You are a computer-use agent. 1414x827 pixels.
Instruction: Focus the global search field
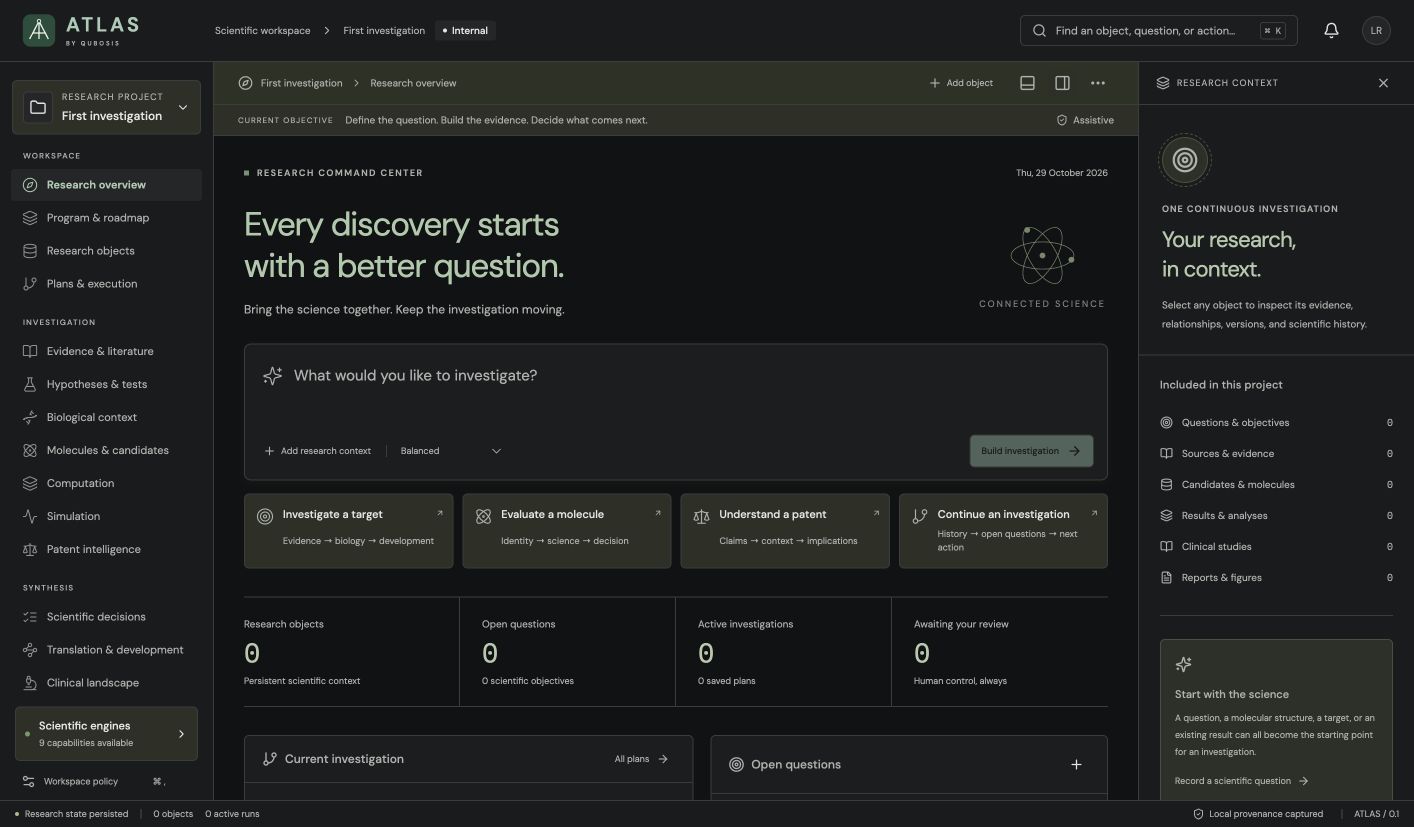(x=1158, y=31)
